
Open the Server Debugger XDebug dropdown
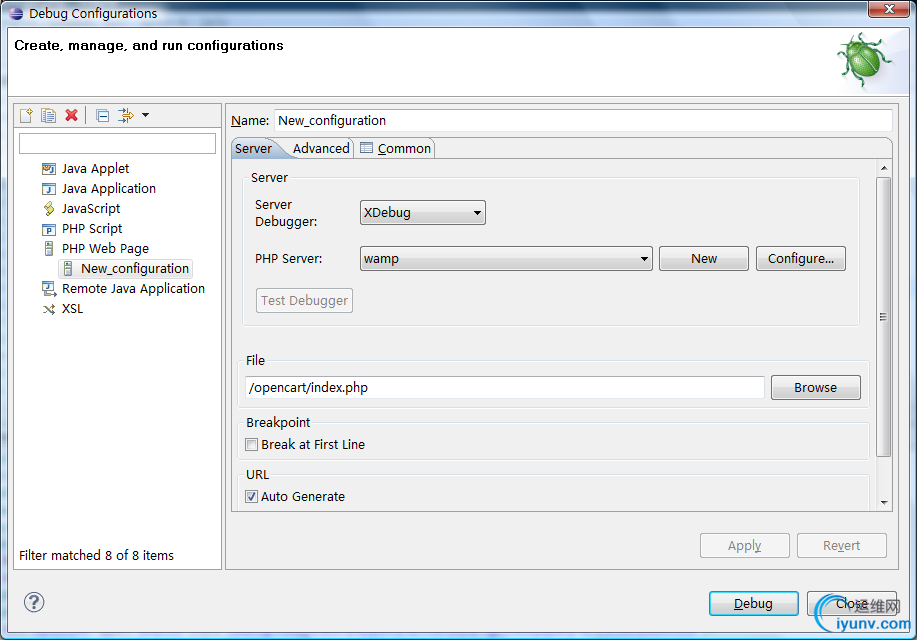click(x=422, y=213)
